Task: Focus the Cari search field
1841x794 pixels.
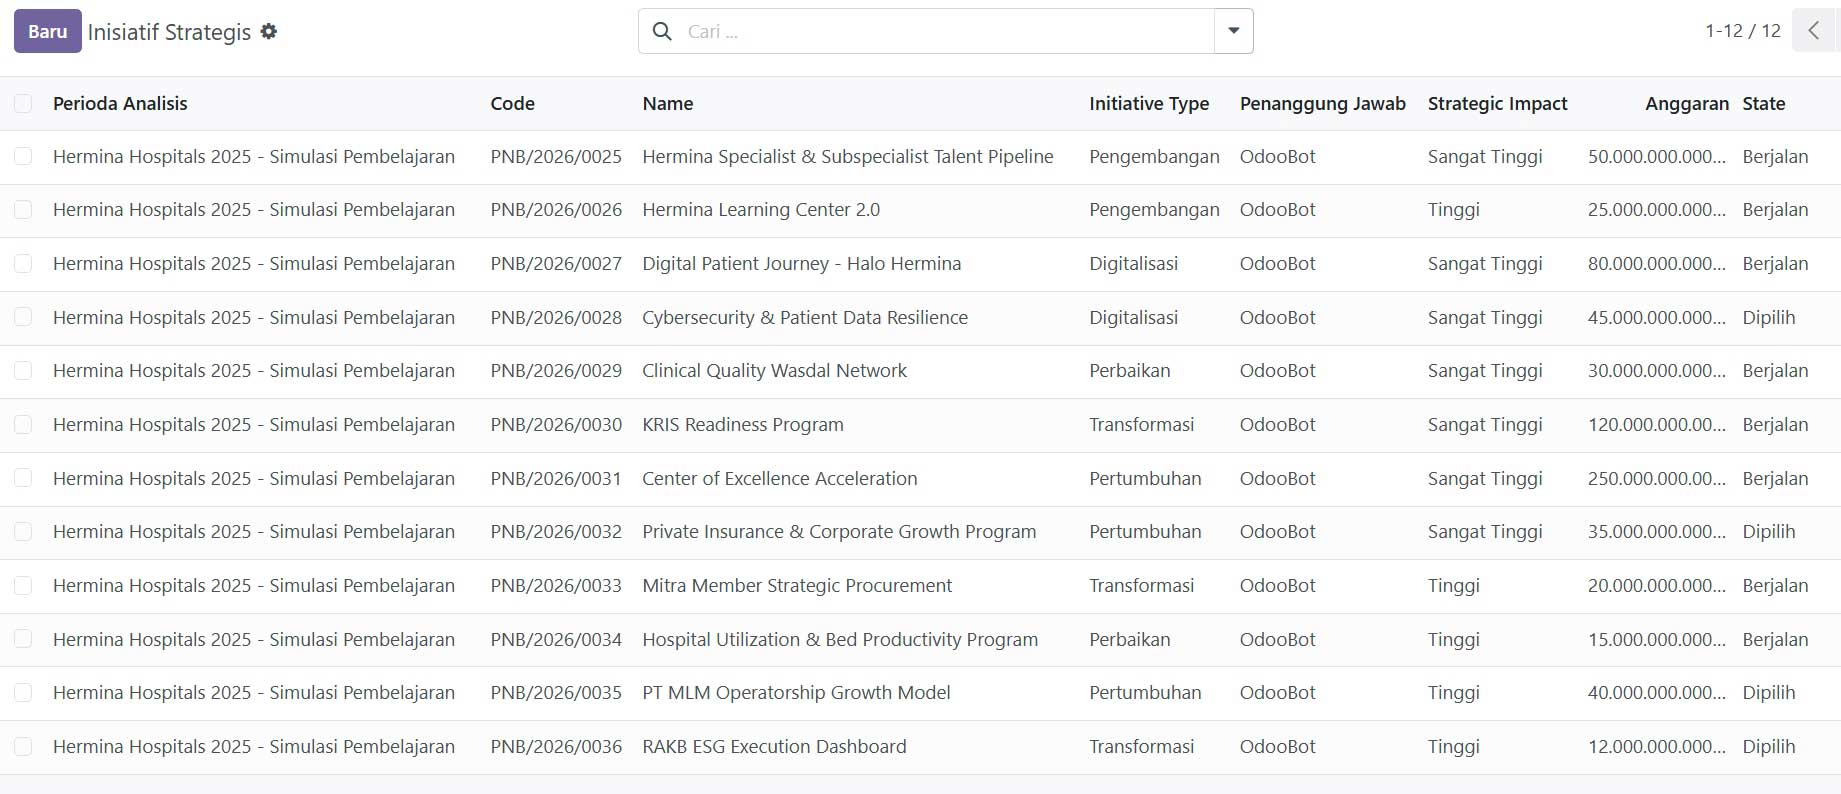Action: [x=945, y=31]
